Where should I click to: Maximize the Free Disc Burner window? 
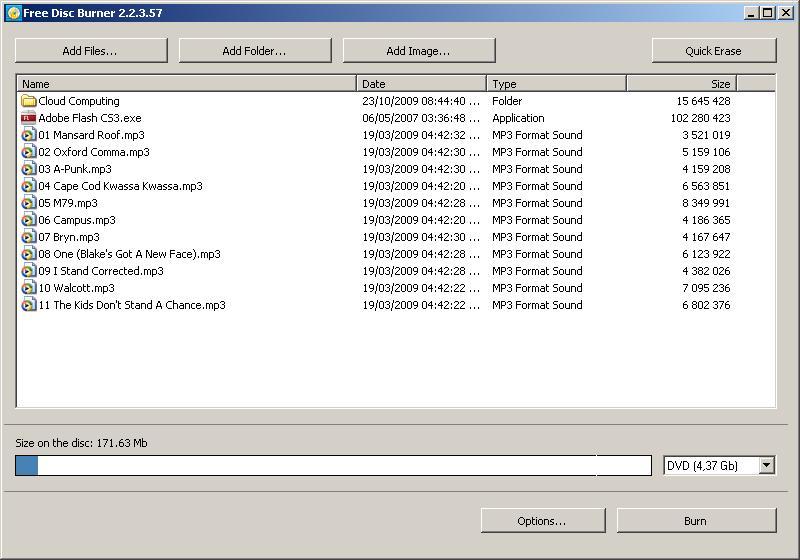click(x=768, y=13)
